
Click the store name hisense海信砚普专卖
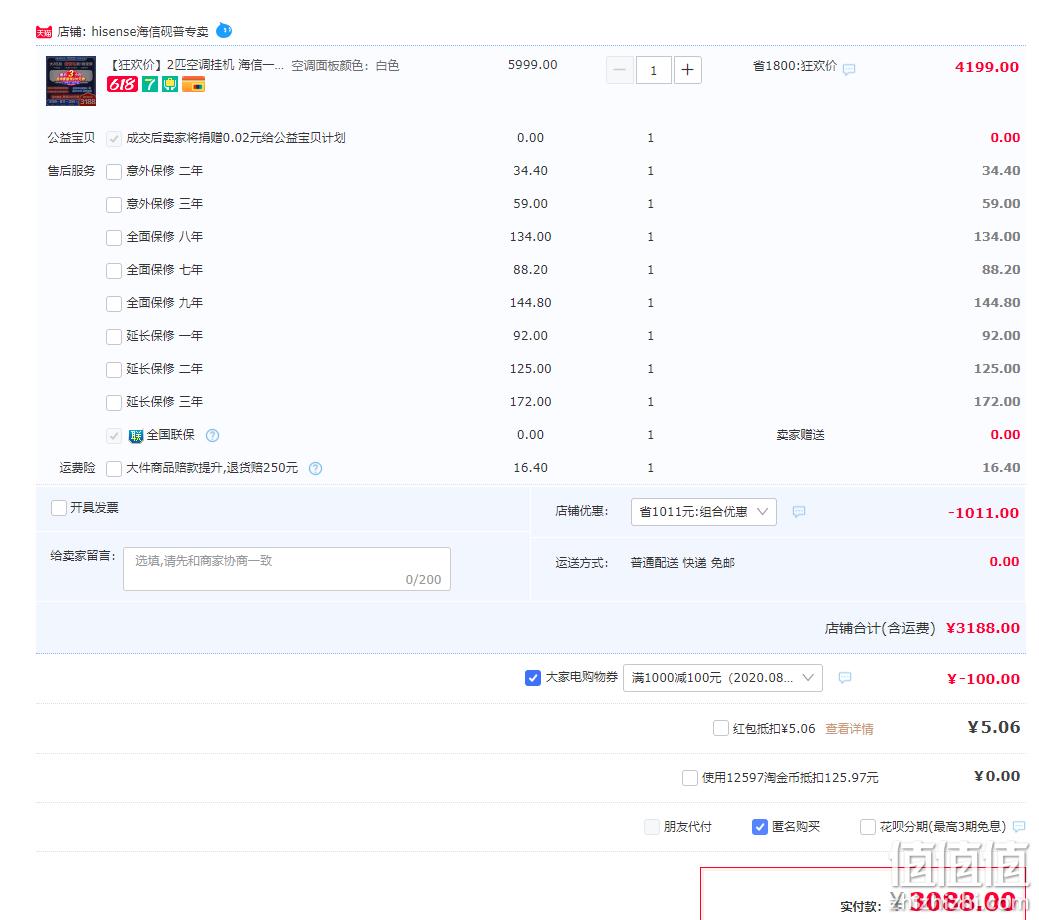[x=150, y=31]
